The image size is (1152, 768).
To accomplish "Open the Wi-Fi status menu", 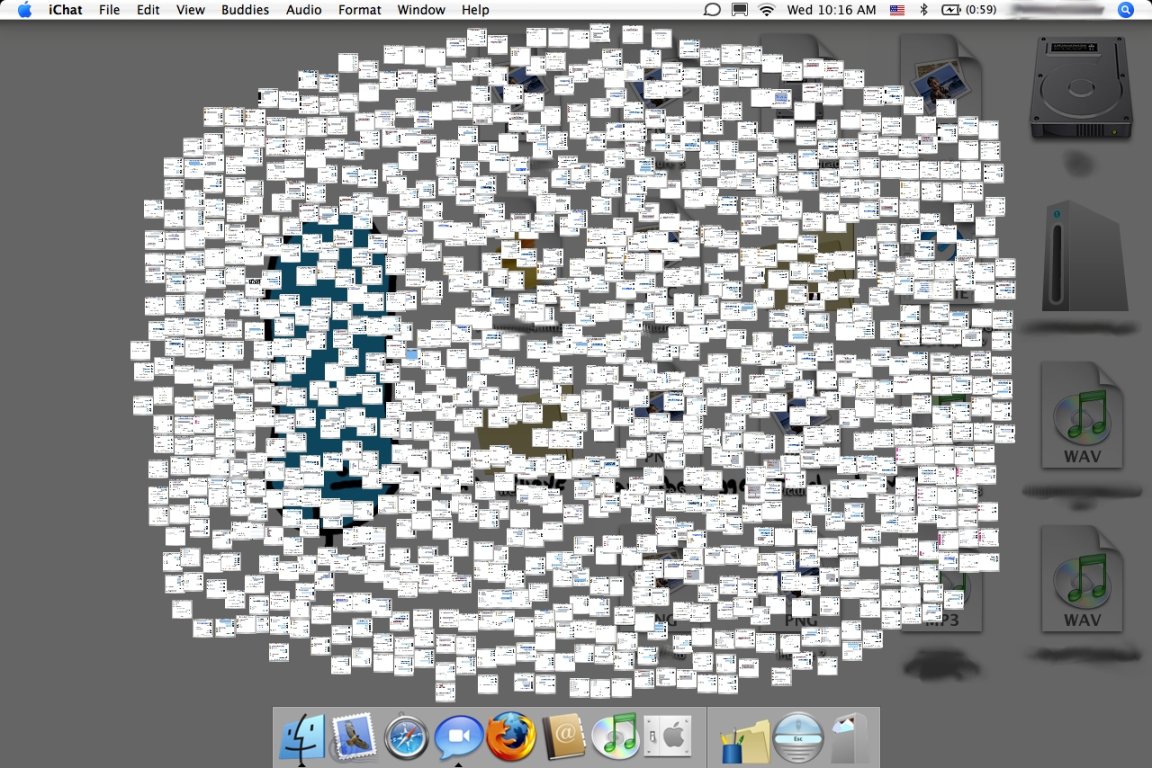I will pos(767,10).
